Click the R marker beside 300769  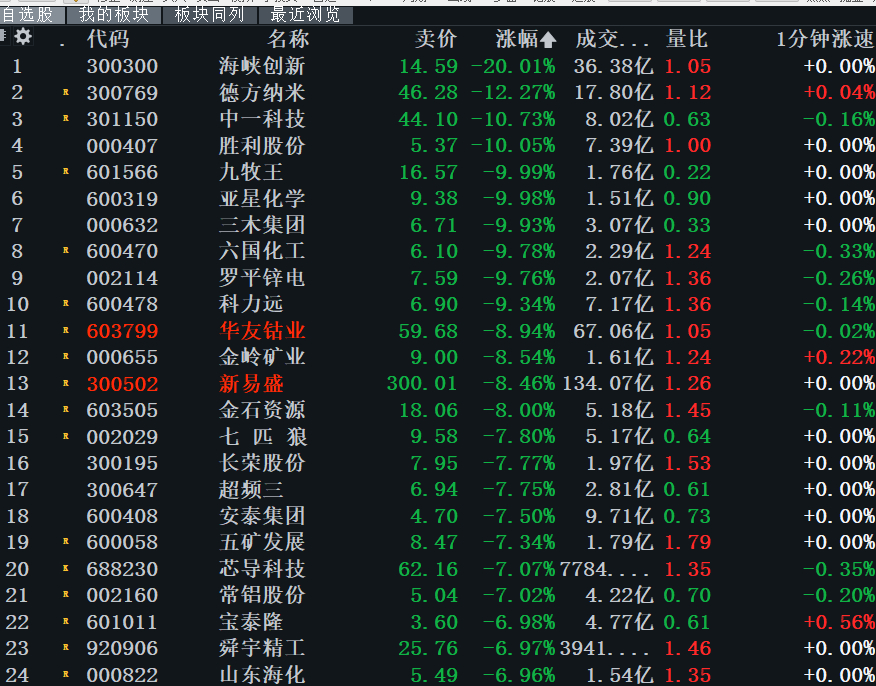pyautogui.click(x=65, y=92)
